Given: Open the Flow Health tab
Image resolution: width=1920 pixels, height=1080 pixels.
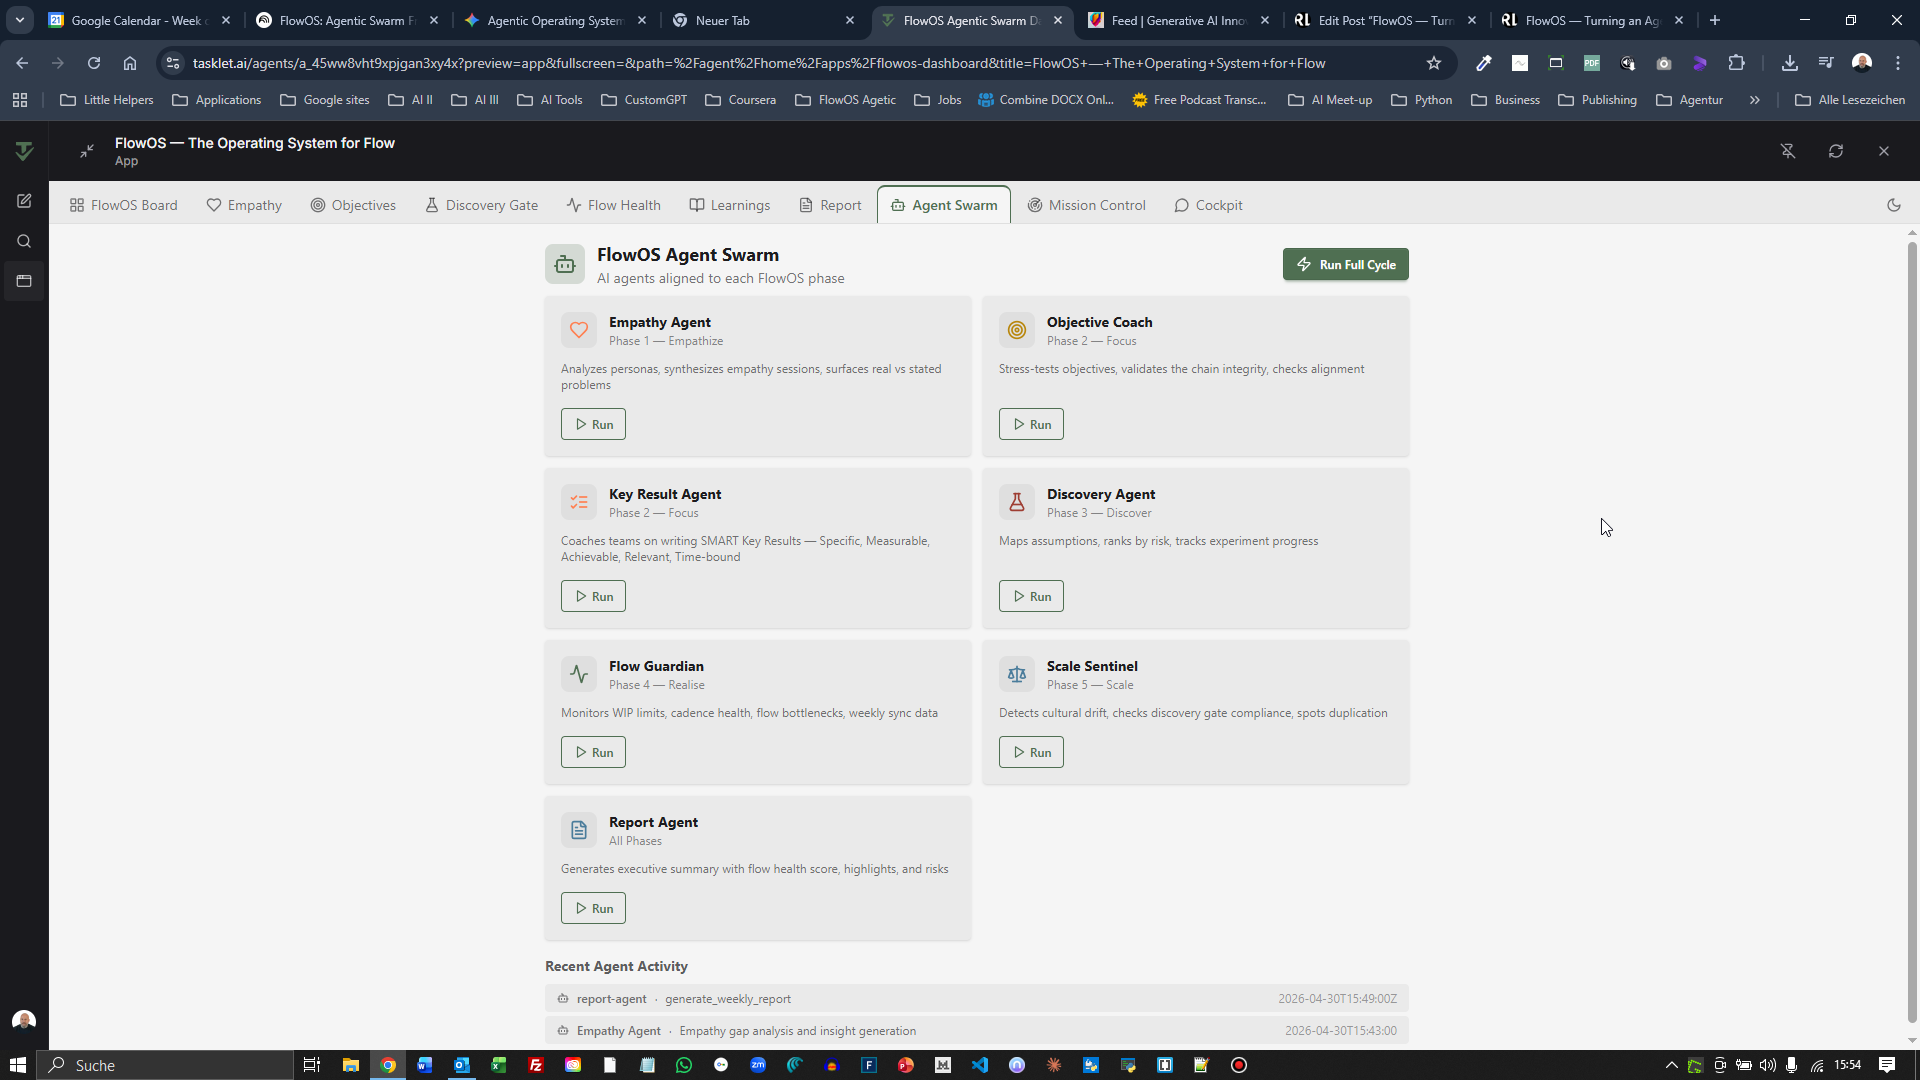Looking at the screenshot, I should click(613, 205).
